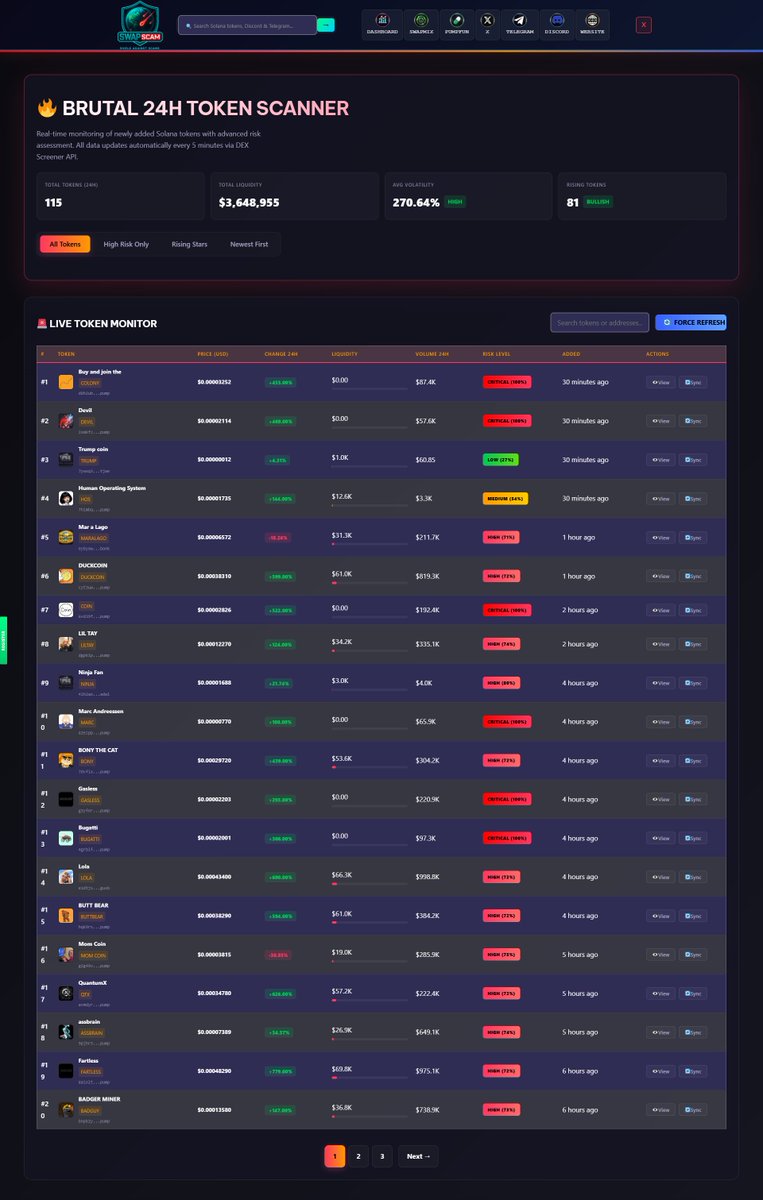Click the Fartless token icon
This screenshot has width=763, height=1200.
(x=66, y=1071)
